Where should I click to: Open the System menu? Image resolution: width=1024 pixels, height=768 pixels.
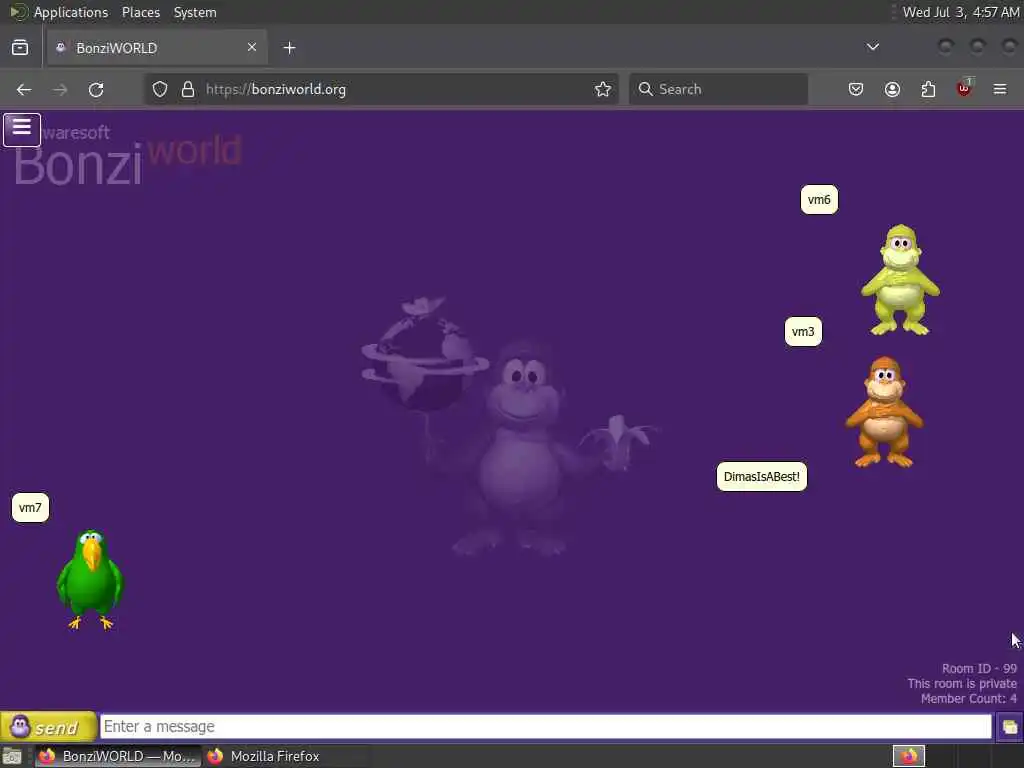(x=195, y=12)
